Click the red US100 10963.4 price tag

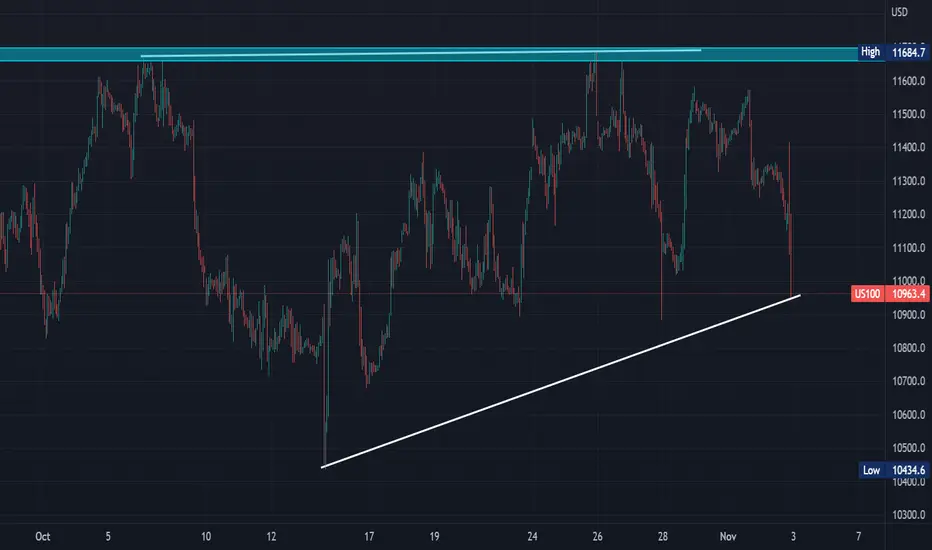click(x=890, y=294)
